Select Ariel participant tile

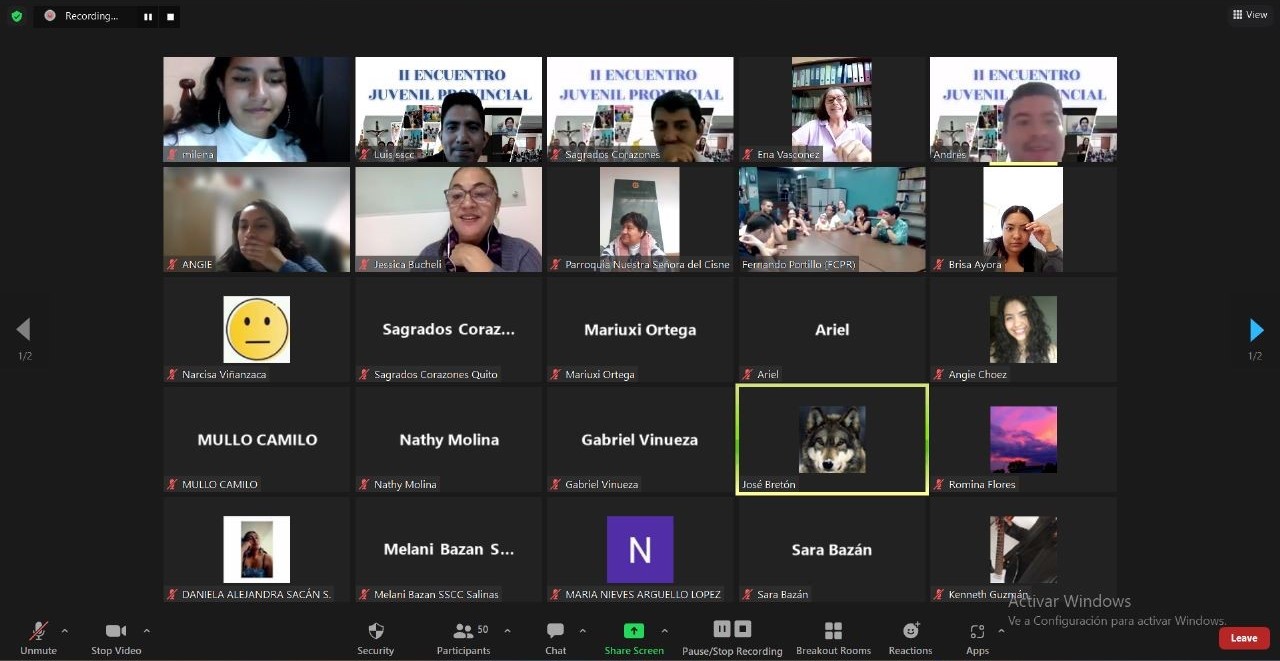(832, 329)
